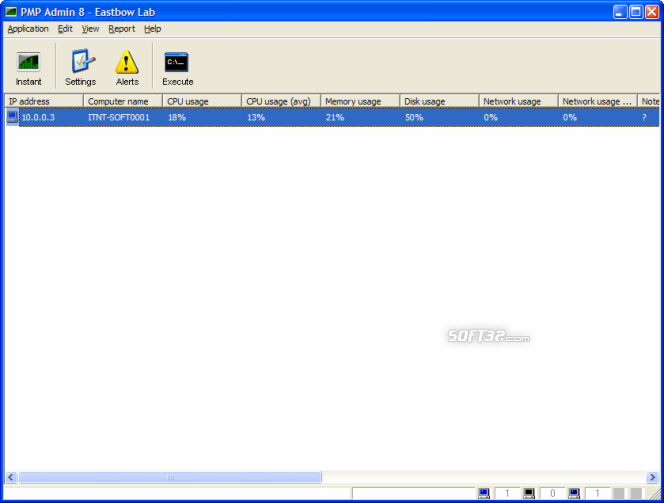Click the dark-blue total computers status icon
The image size is (664, 503).
tap(574, 493)
